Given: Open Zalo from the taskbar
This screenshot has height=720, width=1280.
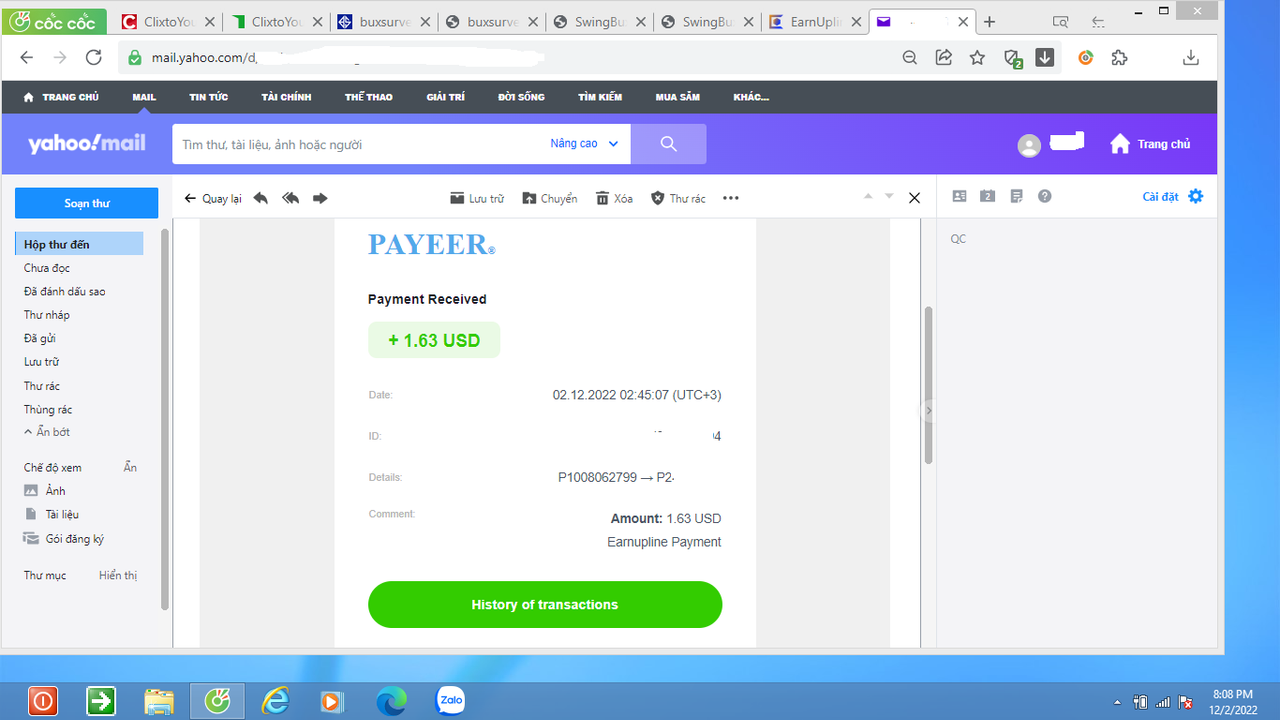Looking at the screenshot, I should pyautogui.click(x=451, y=701).
